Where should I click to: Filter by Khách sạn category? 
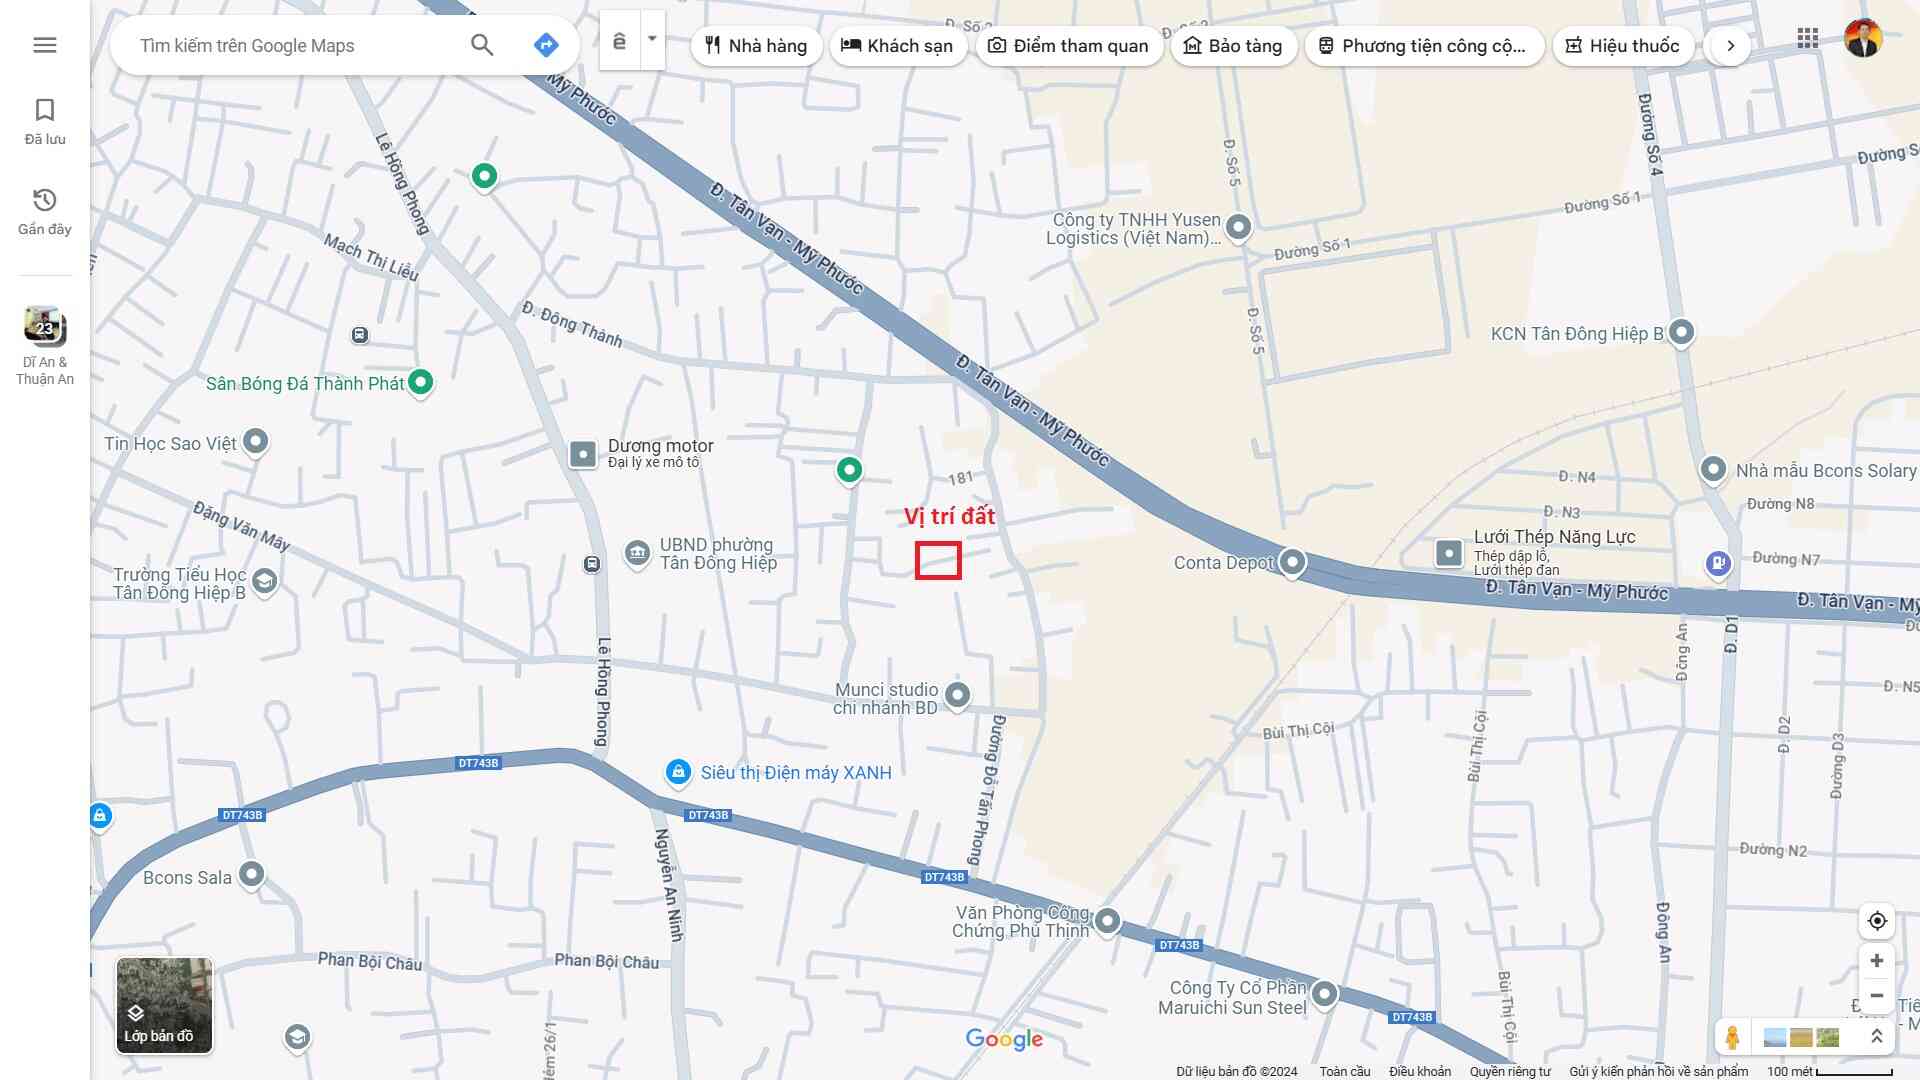897,46
